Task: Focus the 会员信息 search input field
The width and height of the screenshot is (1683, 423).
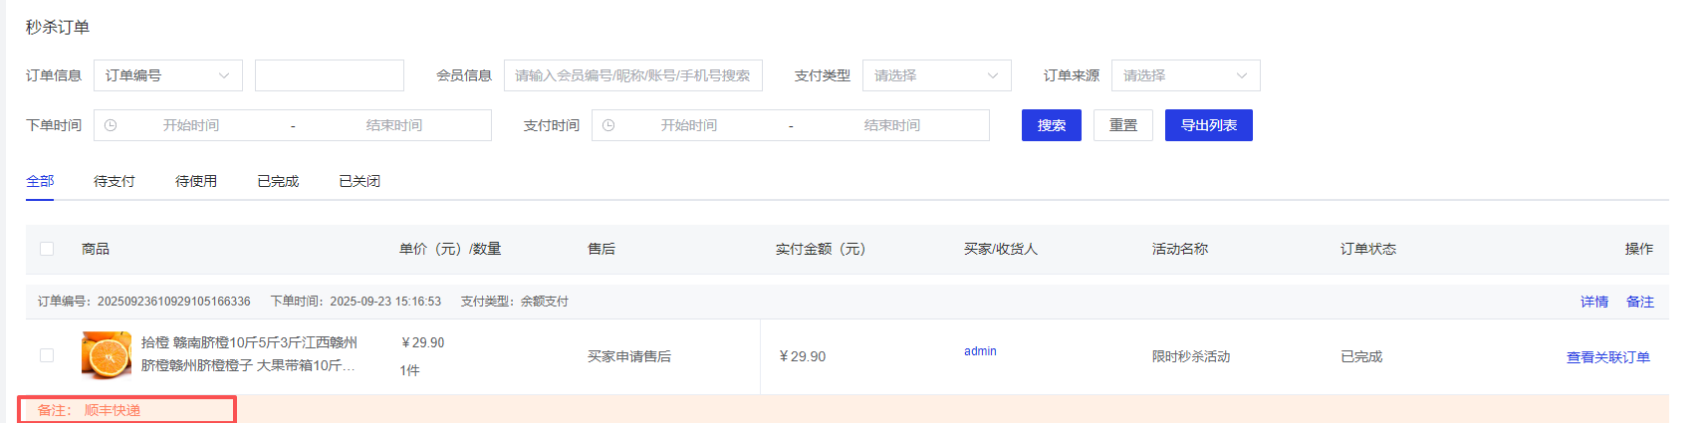Action: point(633,76)
